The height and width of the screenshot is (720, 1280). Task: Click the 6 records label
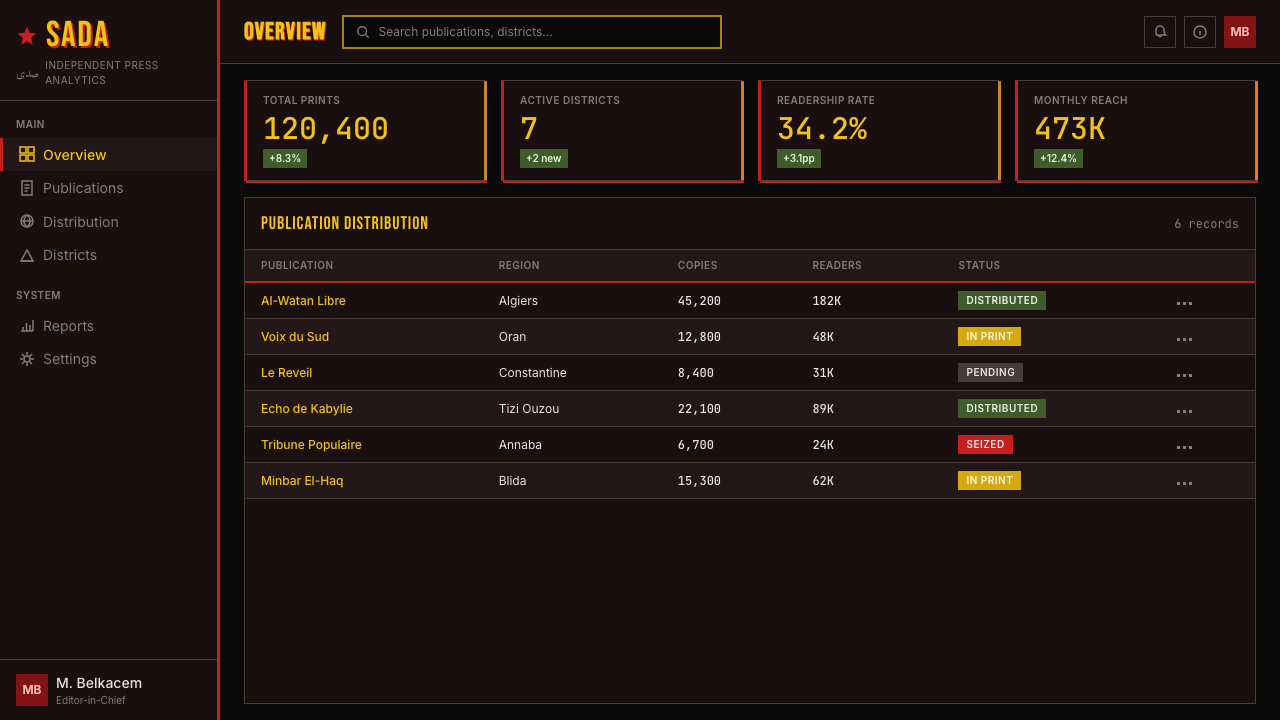coord(1206,224)
